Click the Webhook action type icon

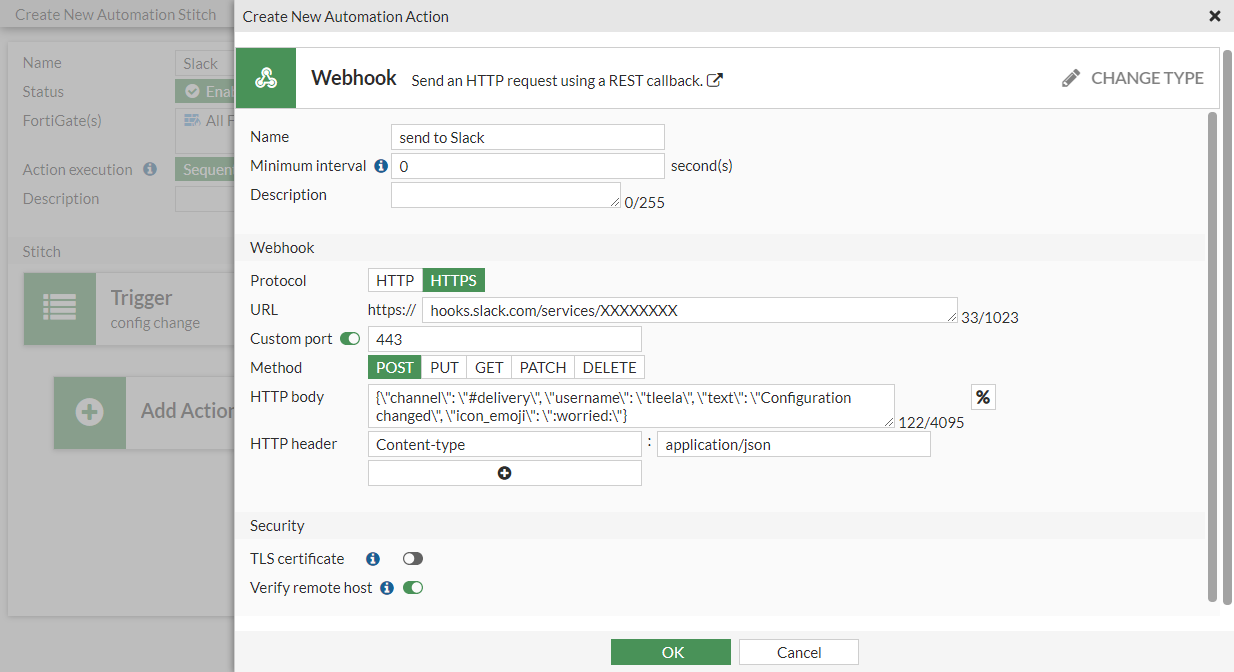[266, 78]
